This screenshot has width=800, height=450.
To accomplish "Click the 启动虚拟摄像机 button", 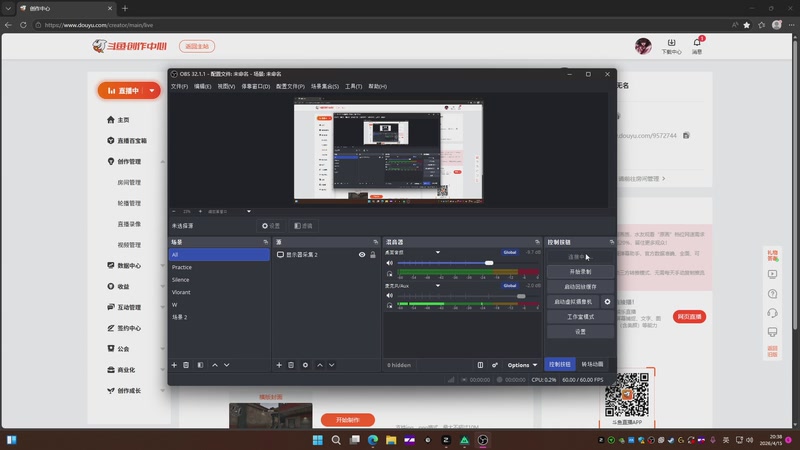I will [x=573, y=302].
